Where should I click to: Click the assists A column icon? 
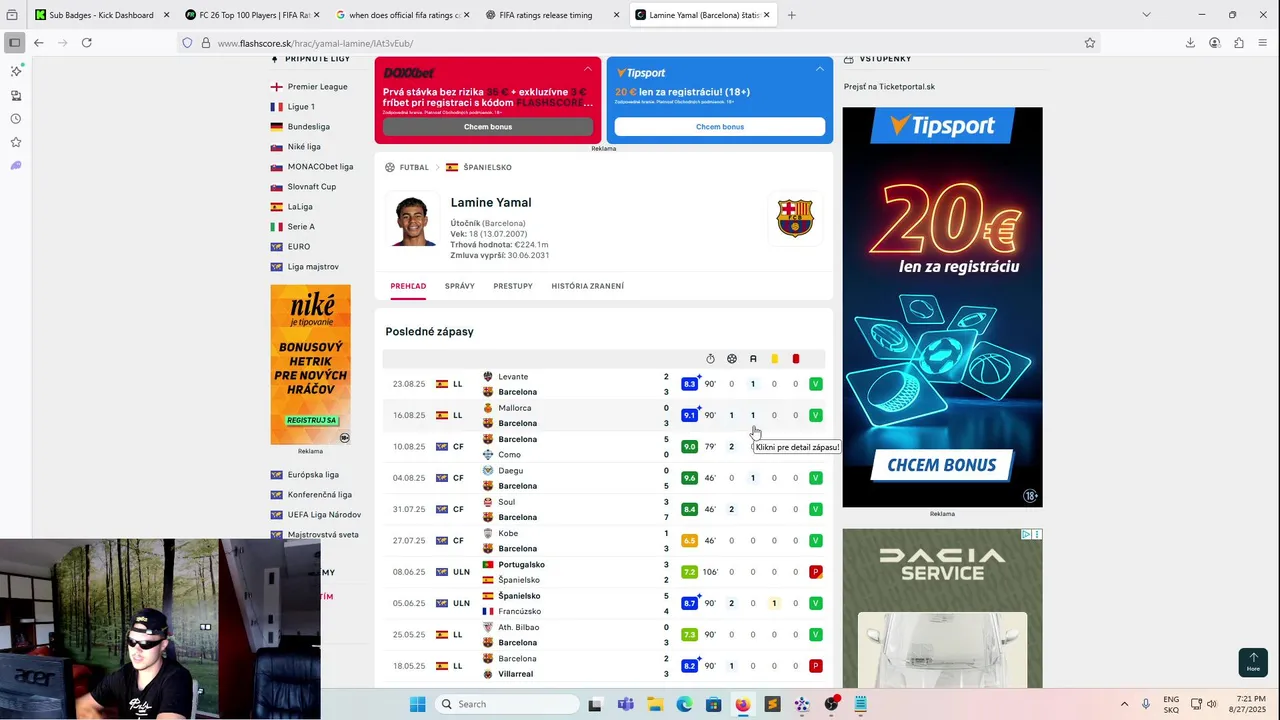click(753, 359)
